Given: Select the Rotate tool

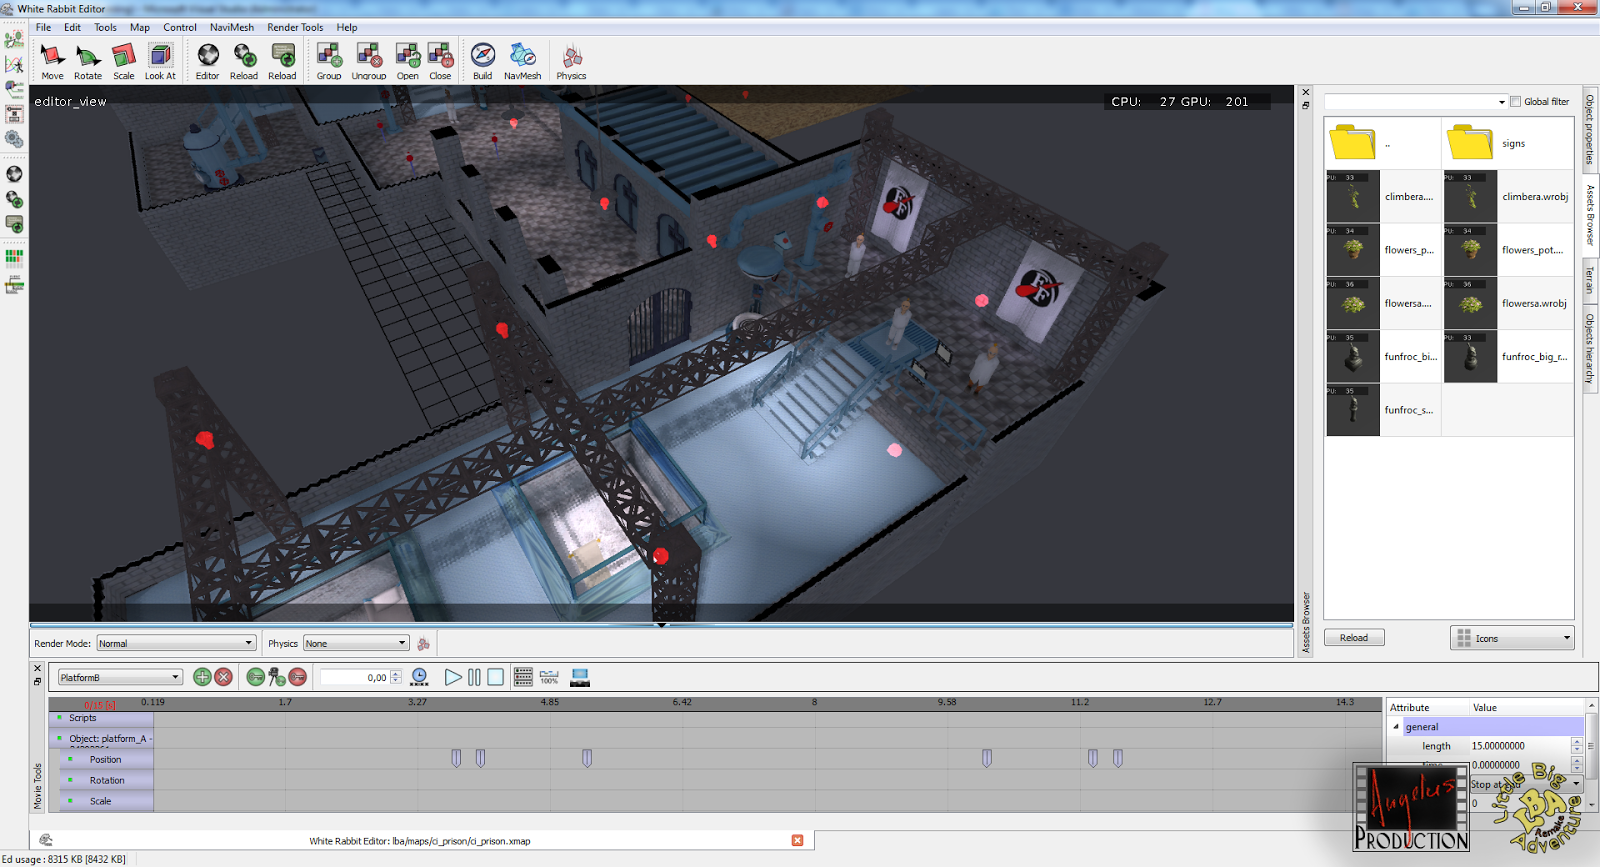Looking at the screenshot, I should click(x=88, y=61).
